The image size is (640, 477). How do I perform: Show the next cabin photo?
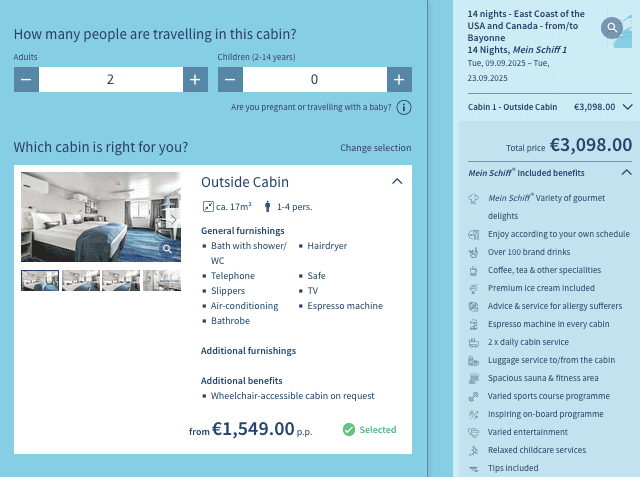(x=173, y=219)
